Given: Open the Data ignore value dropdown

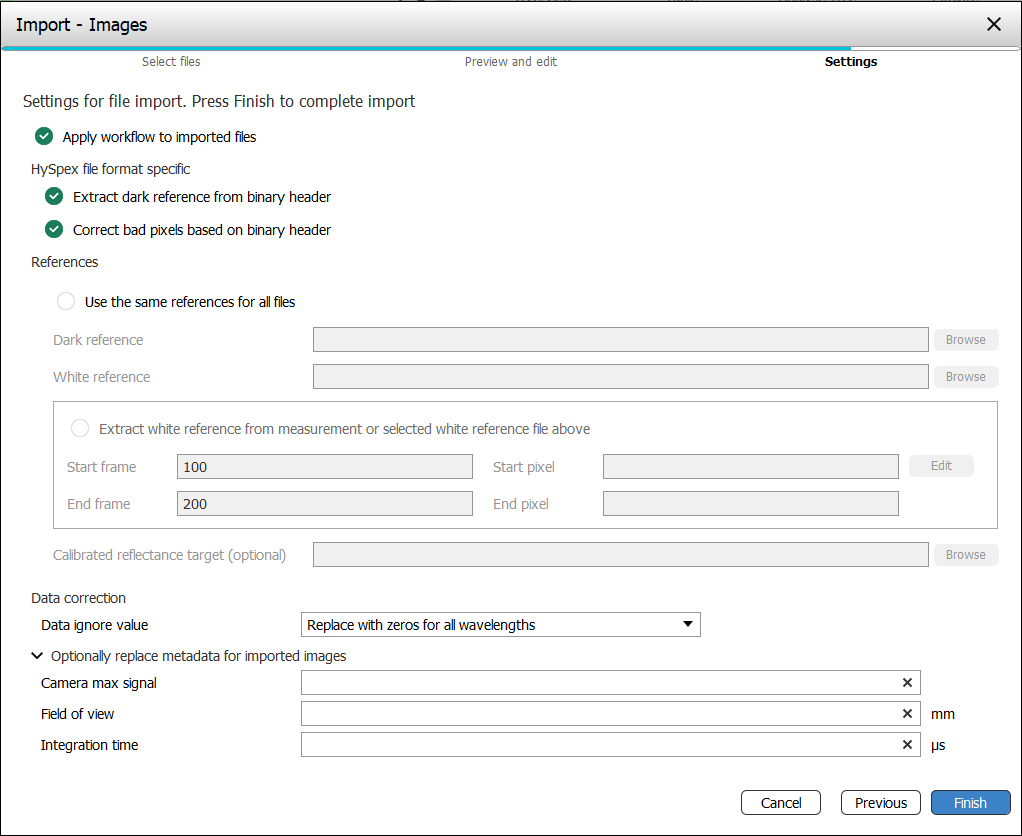Looking at the screenshot, I should coord(500,625).
